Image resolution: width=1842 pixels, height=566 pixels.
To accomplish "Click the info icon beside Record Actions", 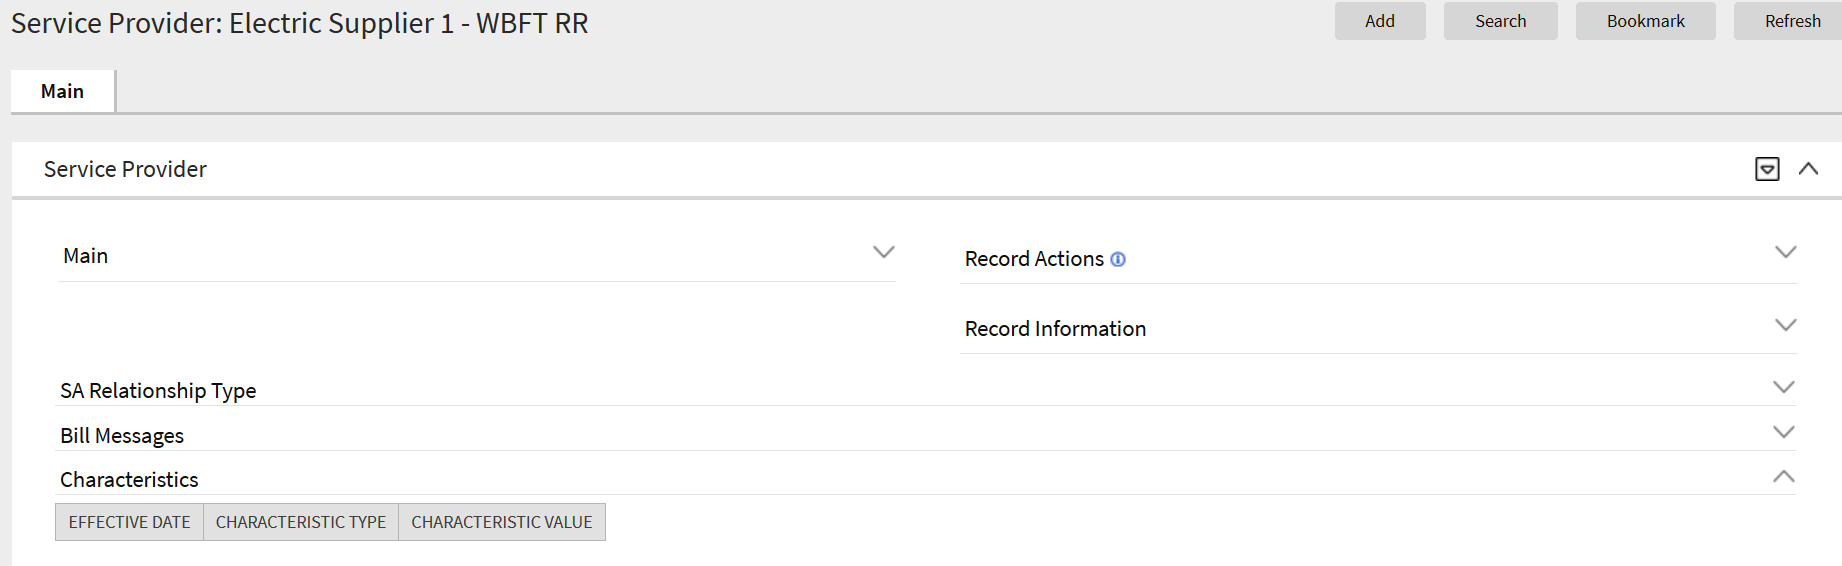I will (x=1118, y=260).
